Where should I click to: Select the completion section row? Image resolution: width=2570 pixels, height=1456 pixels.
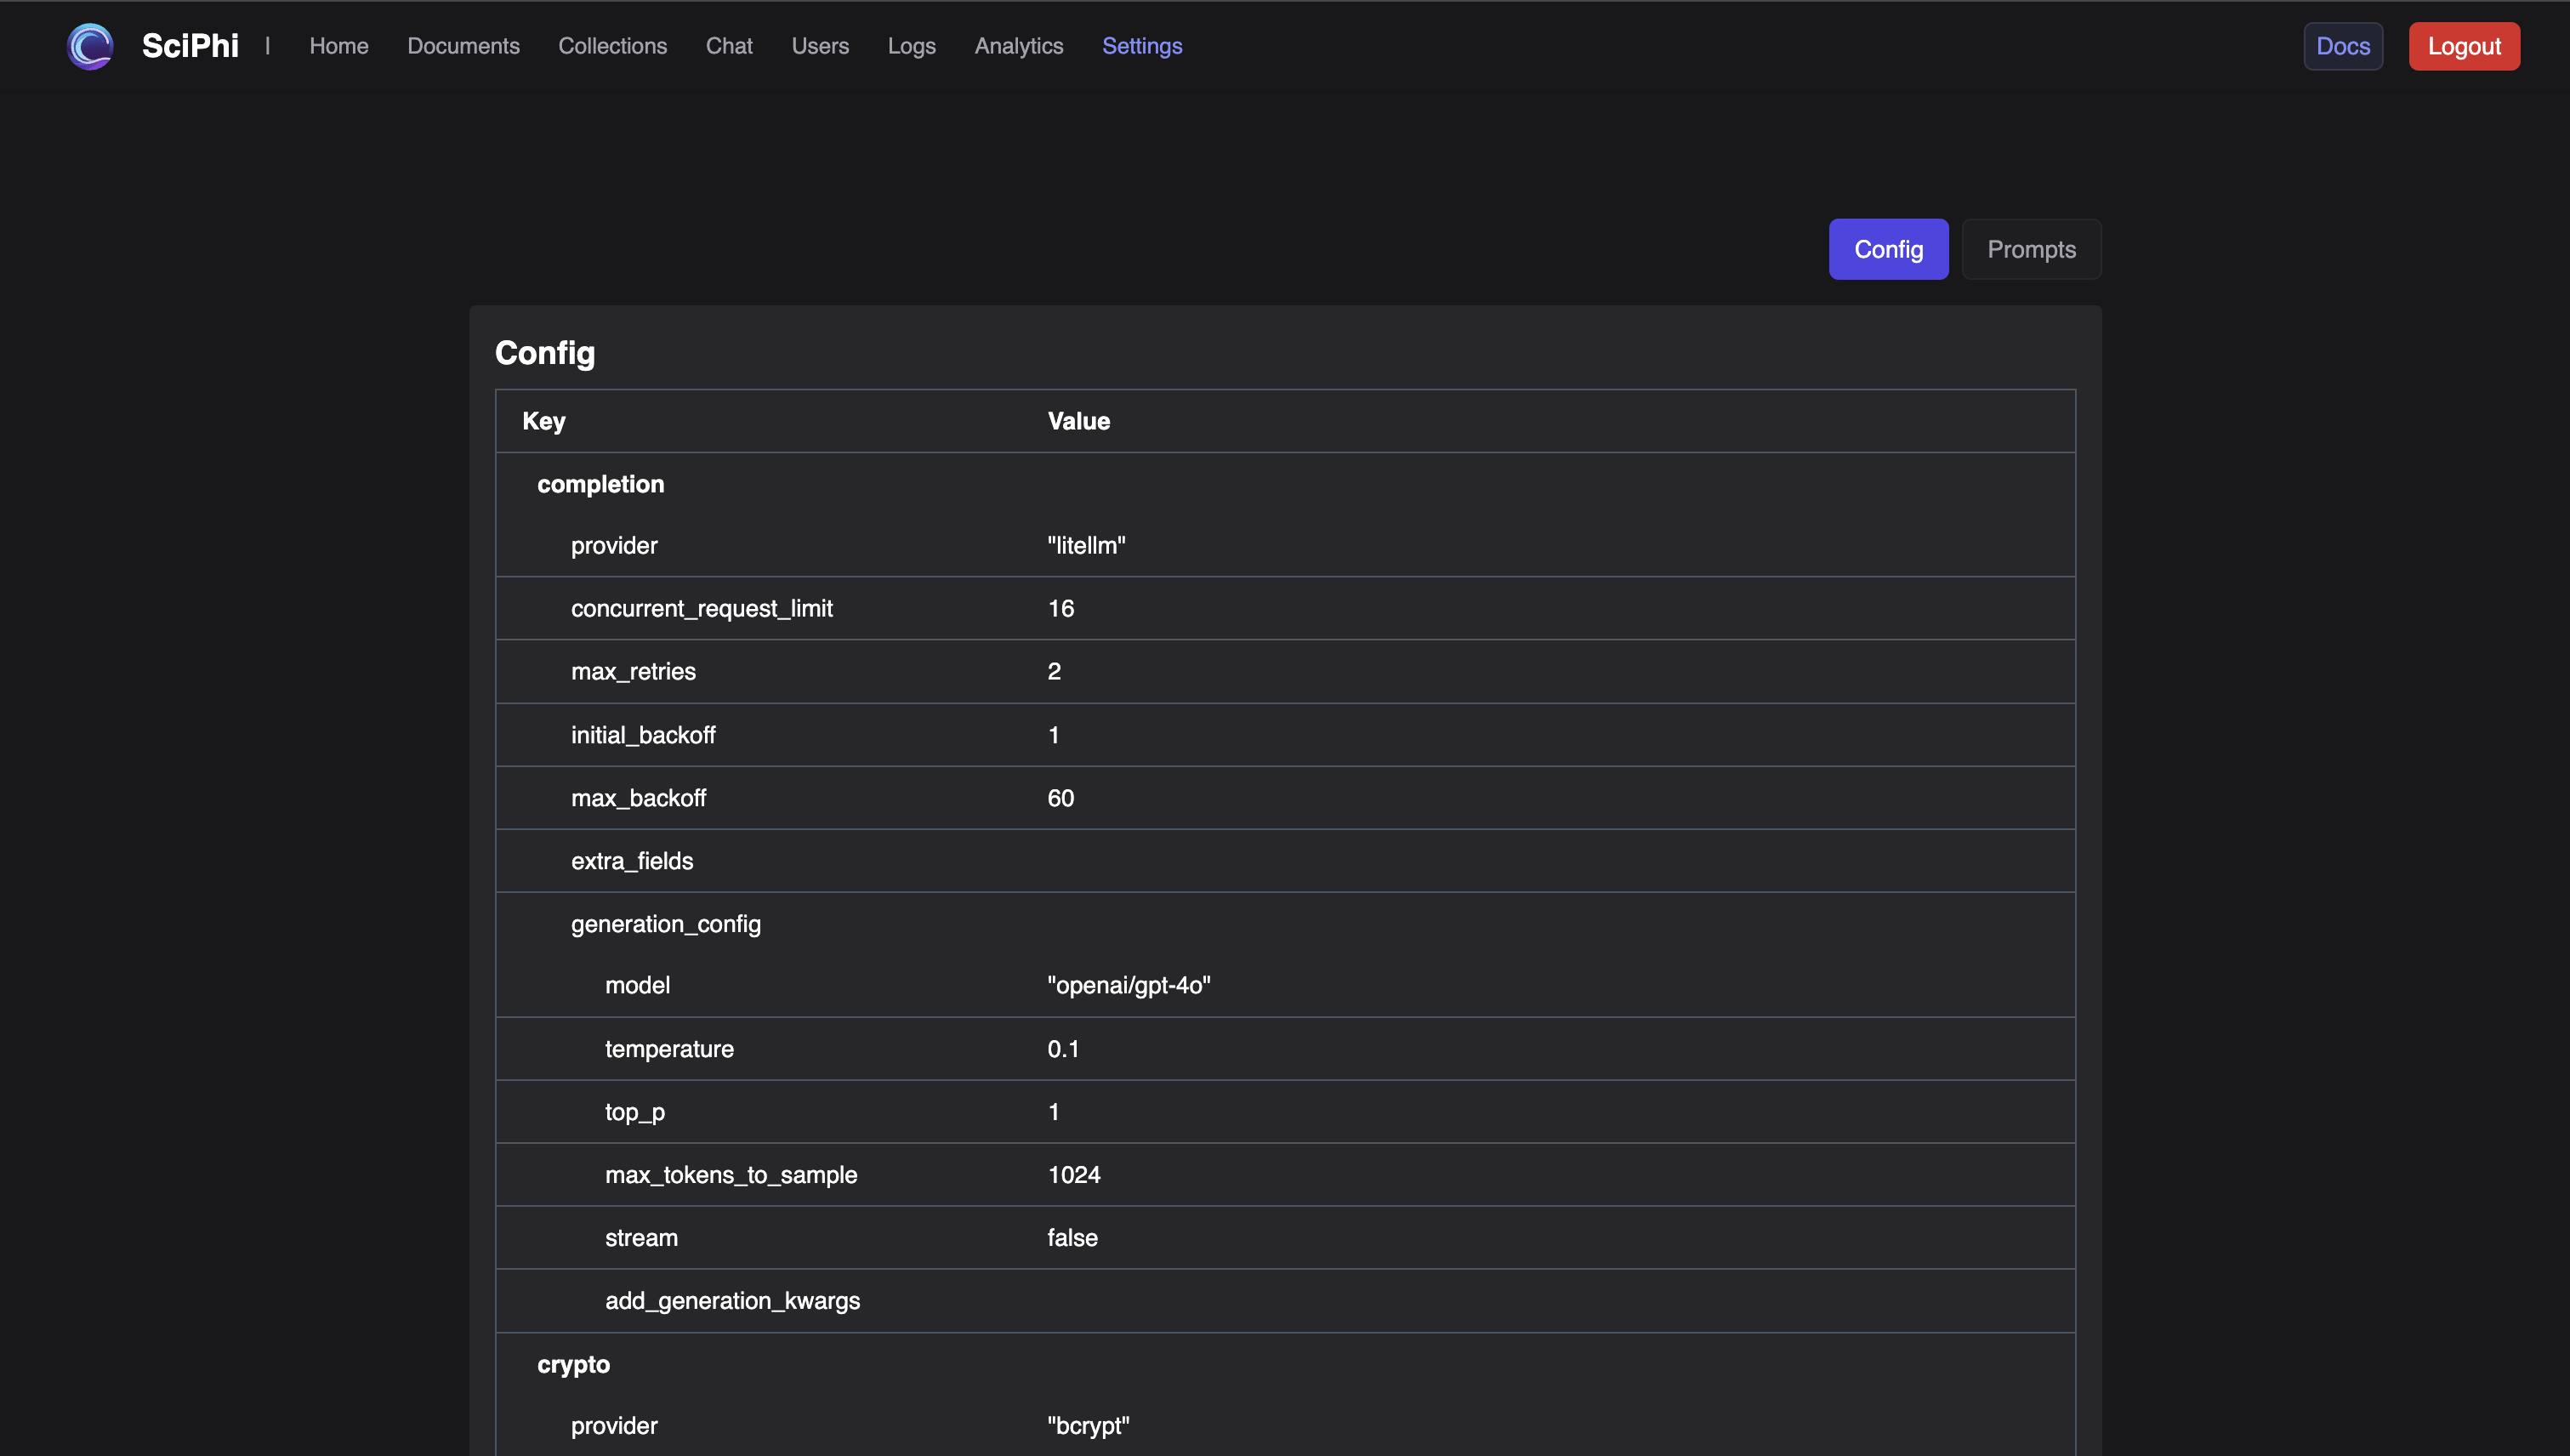(x=1285, y=484)
